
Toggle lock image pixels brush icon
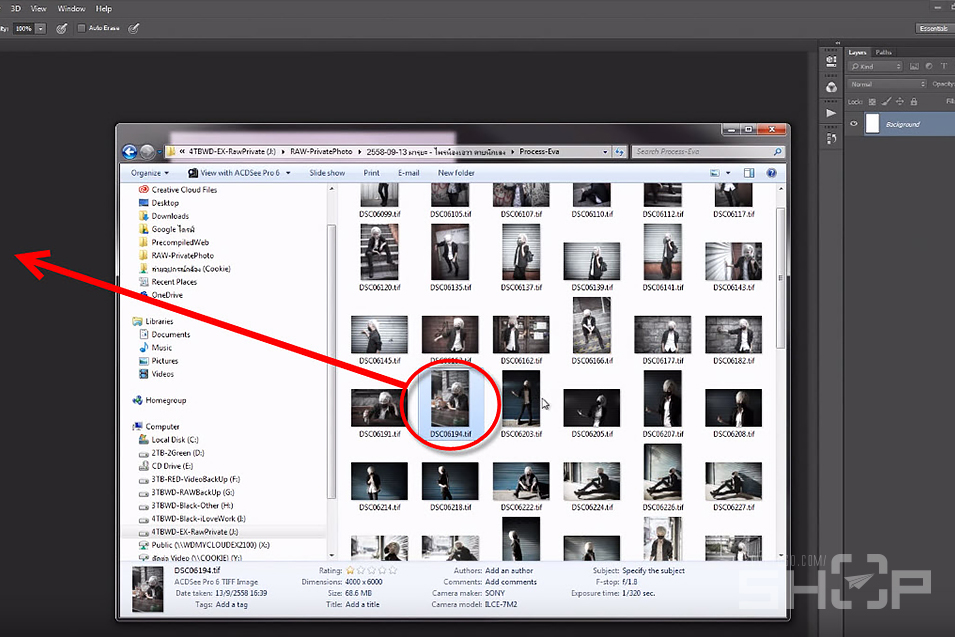pyautogui.click(x=886, y=102)
